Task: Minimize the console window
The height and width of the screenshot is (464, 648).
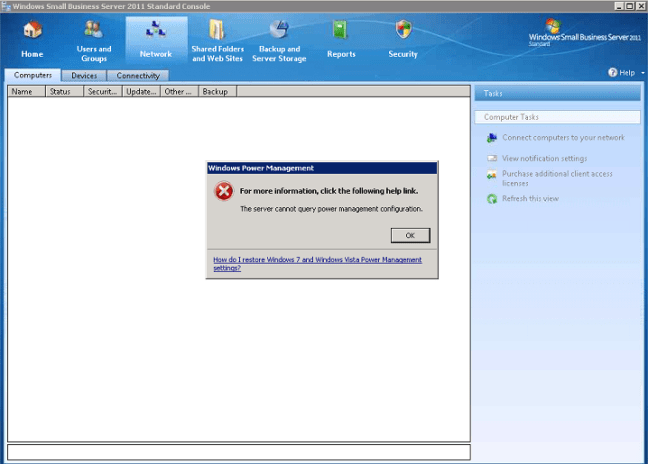Action: [x=619, y=6]
